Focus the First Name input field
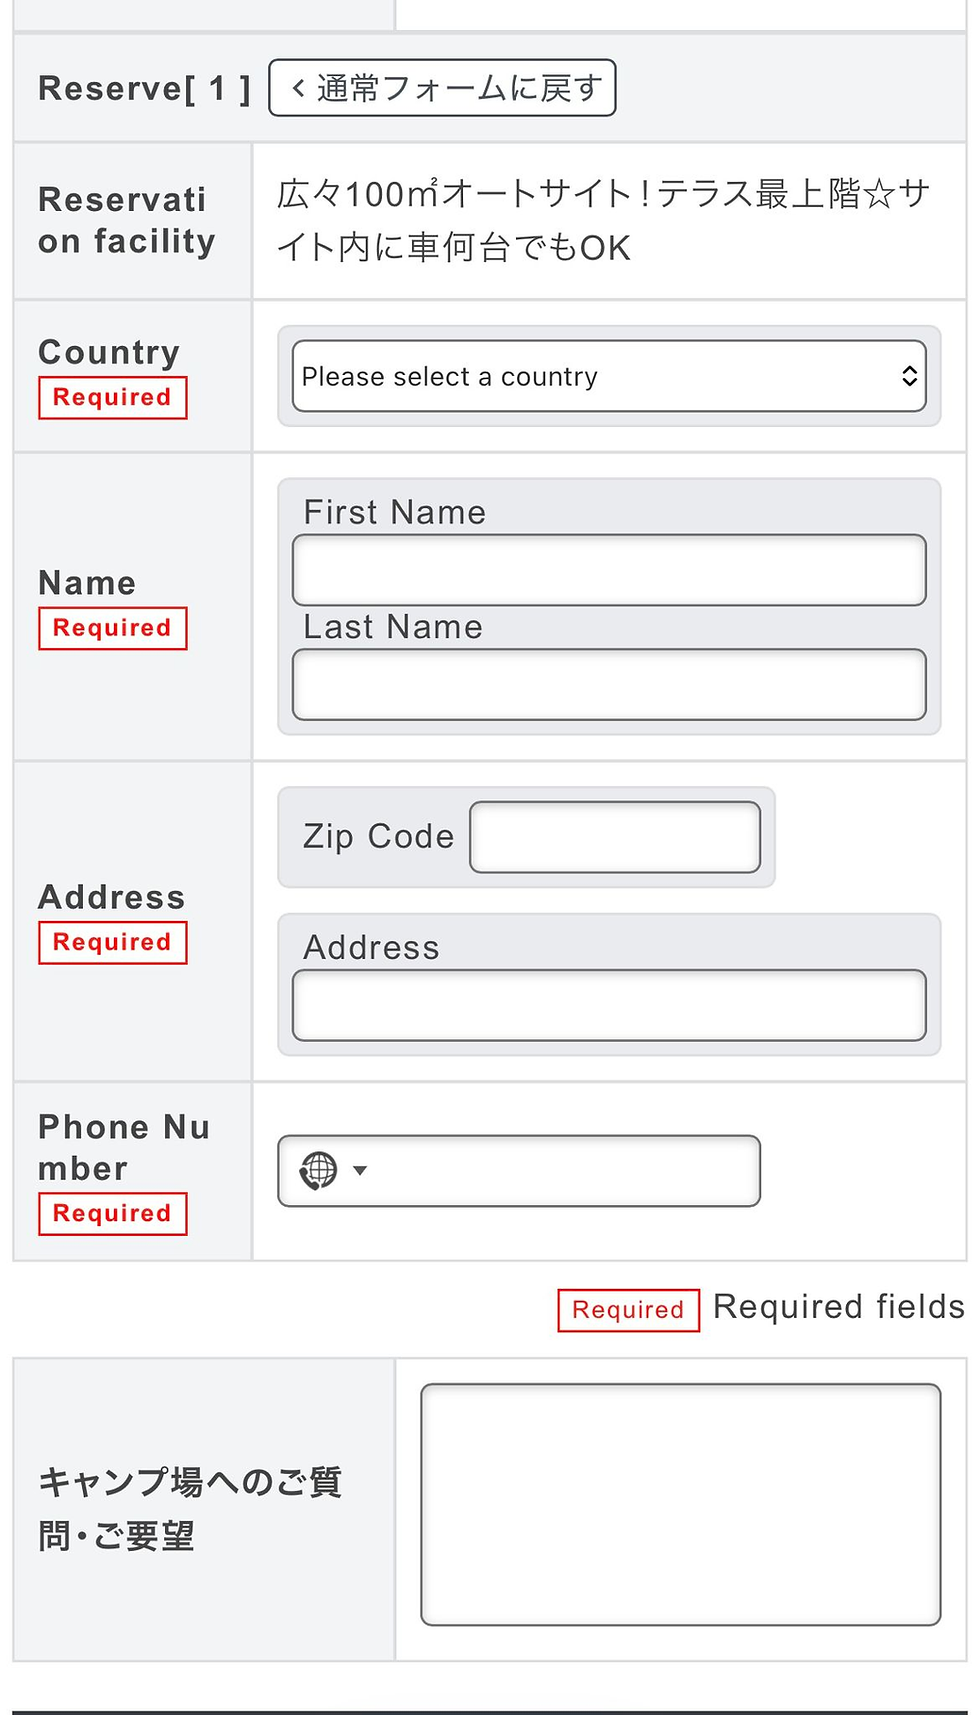Image resolution: width=980 pixels, height=1715 pixels. [609, 570]
